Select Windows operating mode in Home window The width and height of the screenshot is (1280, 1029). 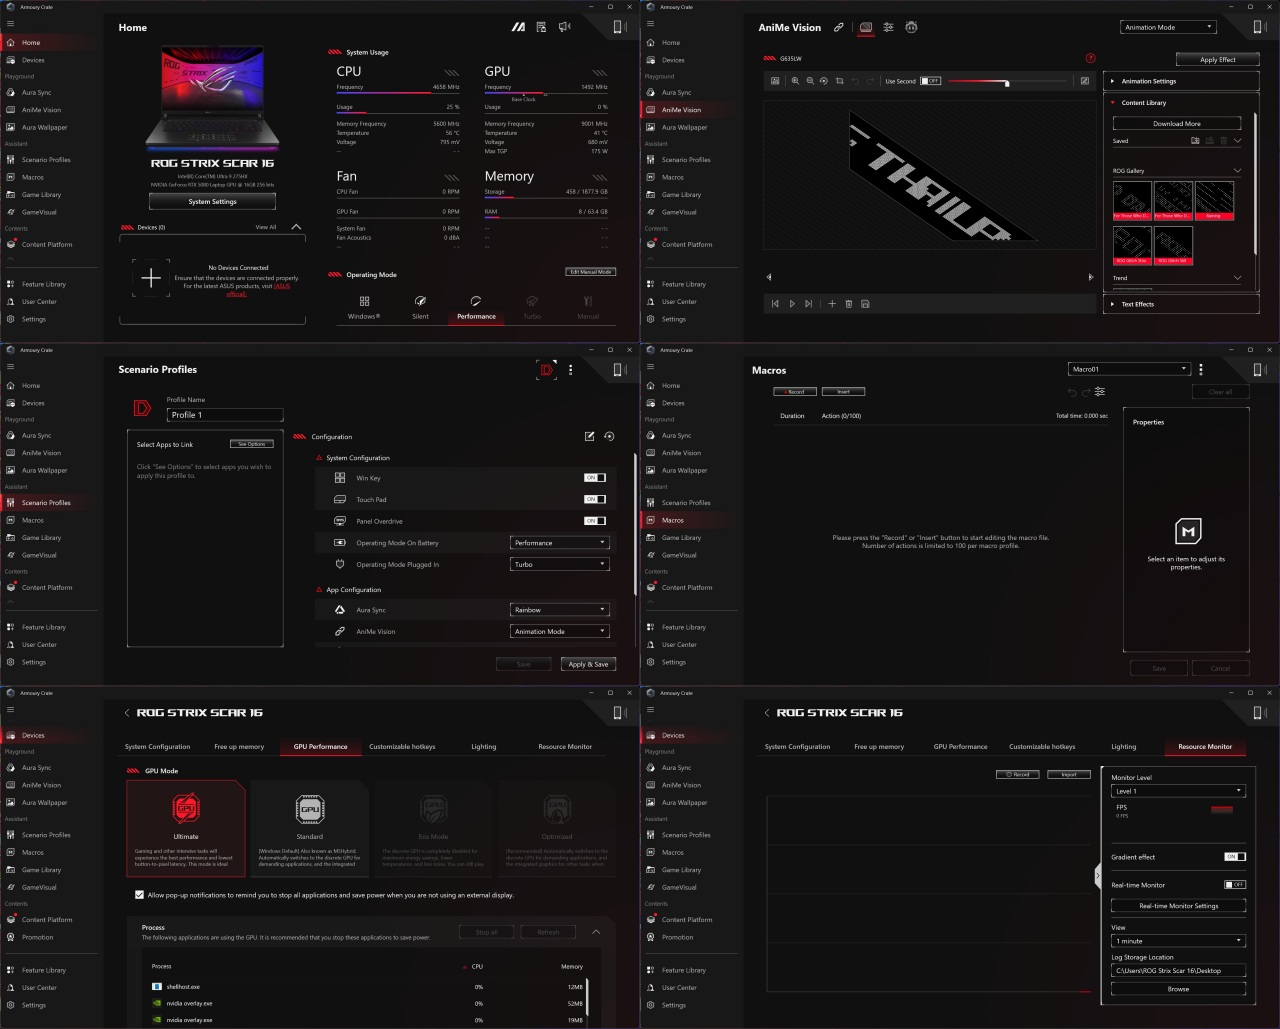[x=364, y=307]
